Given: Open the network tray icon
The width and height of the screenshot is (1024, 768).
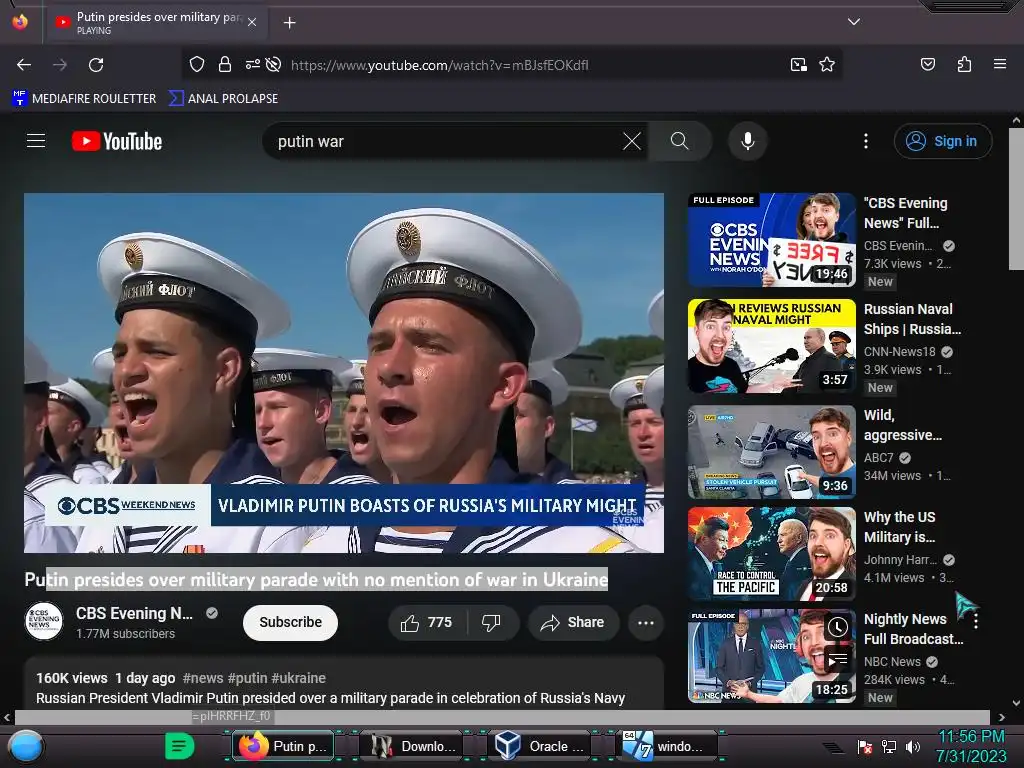Looking at the screenshot, I should (x=888, y=746).
